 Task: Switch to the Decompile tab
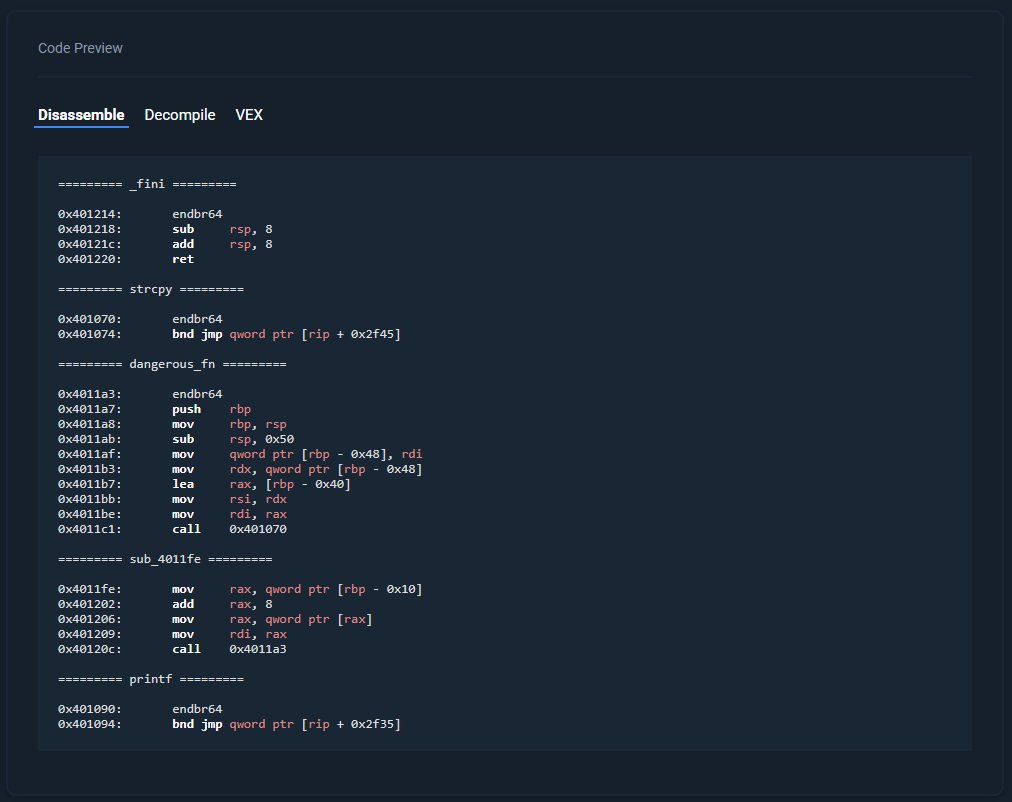coord(179,114)
